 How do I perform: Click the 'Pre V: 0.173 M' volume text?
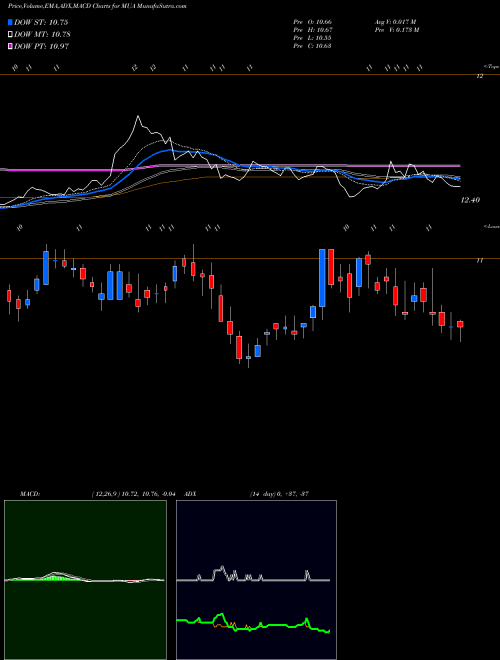tap(396, 30)
